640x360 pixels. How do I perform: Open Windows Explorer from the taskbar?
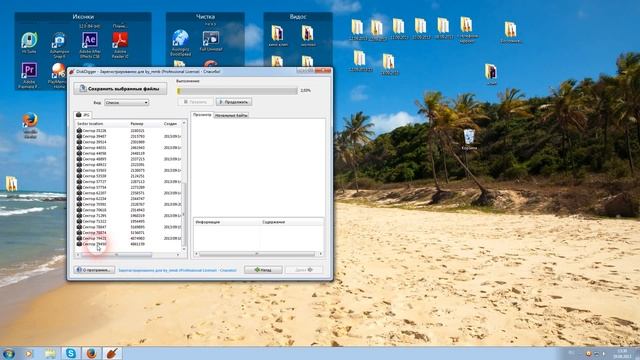(x=50, y=353)
